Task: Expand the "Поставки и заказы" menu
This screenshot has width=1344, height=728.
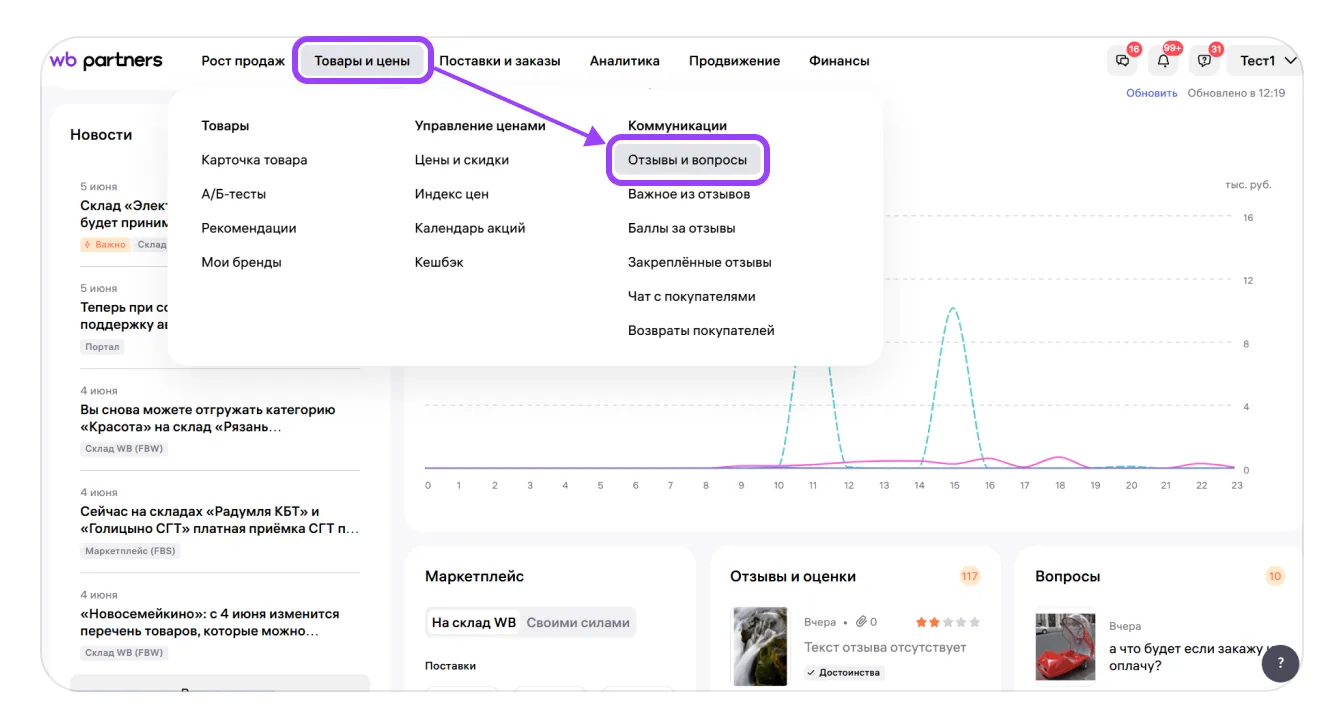Action: pyautogui.click(x=499, y=61)
